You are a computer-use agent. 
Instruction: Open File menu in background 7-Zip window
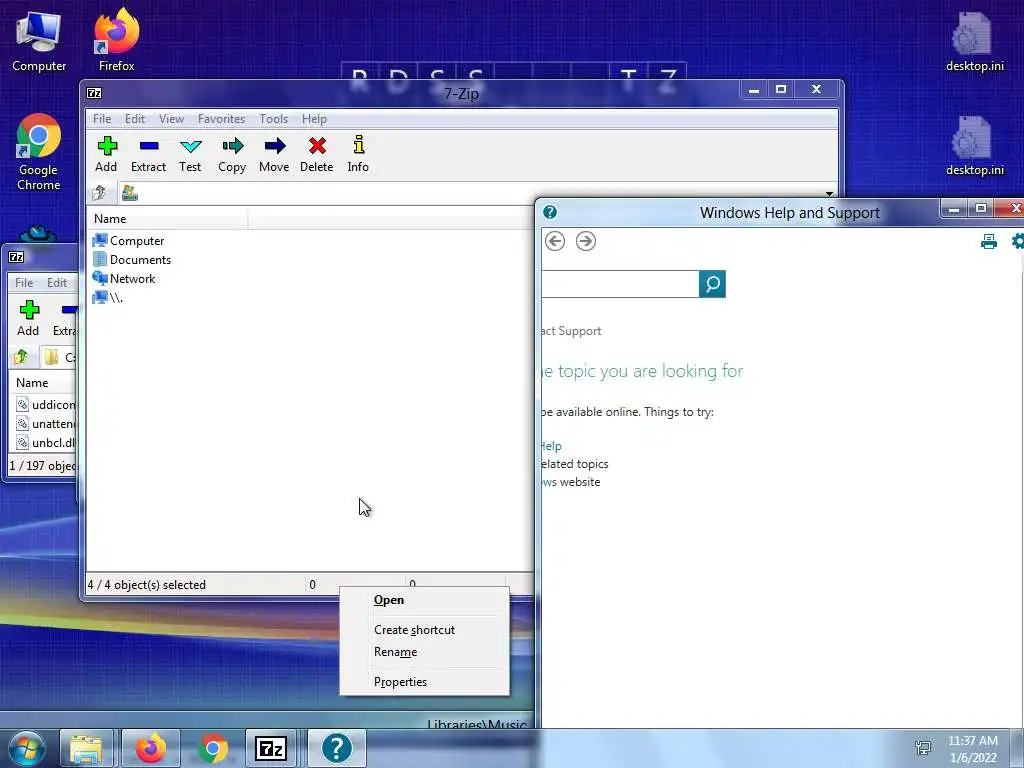pyautogui.click(x=24, y=283)
